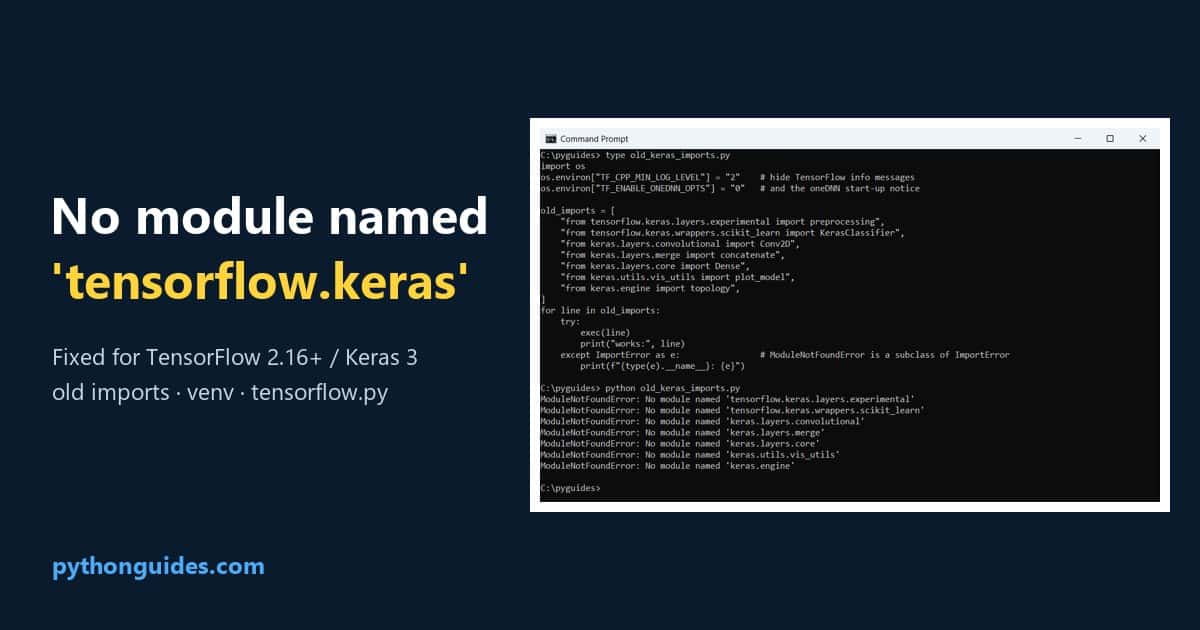Open the pythonguides.com link
This screenshot has width=1200, height=630.
[x=158, y=567]
